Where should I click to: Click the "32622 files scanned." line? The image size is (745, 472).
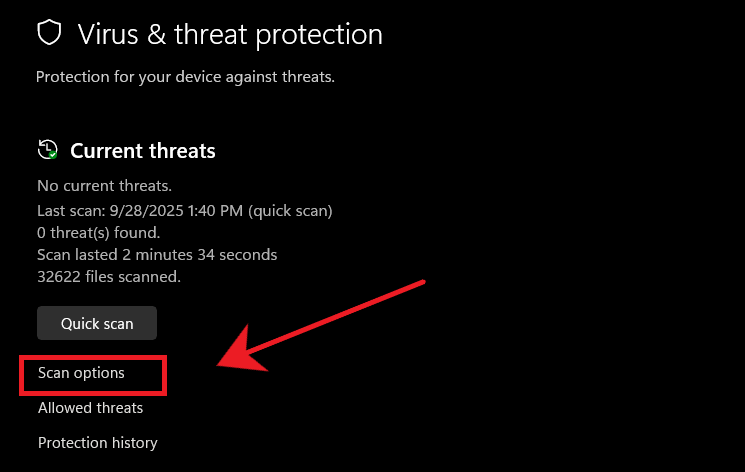coord(109,276)
